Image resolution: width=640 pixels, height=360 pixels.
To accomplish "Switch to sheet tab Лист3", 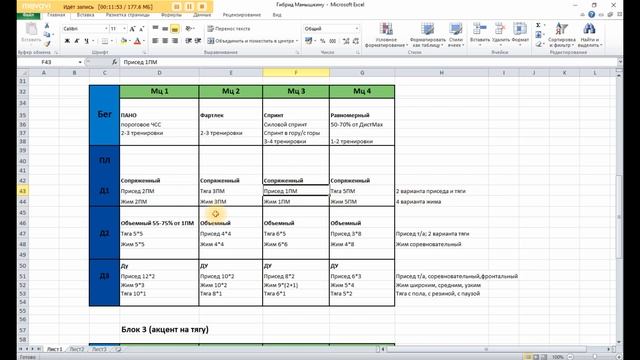I will pos(99,349).
